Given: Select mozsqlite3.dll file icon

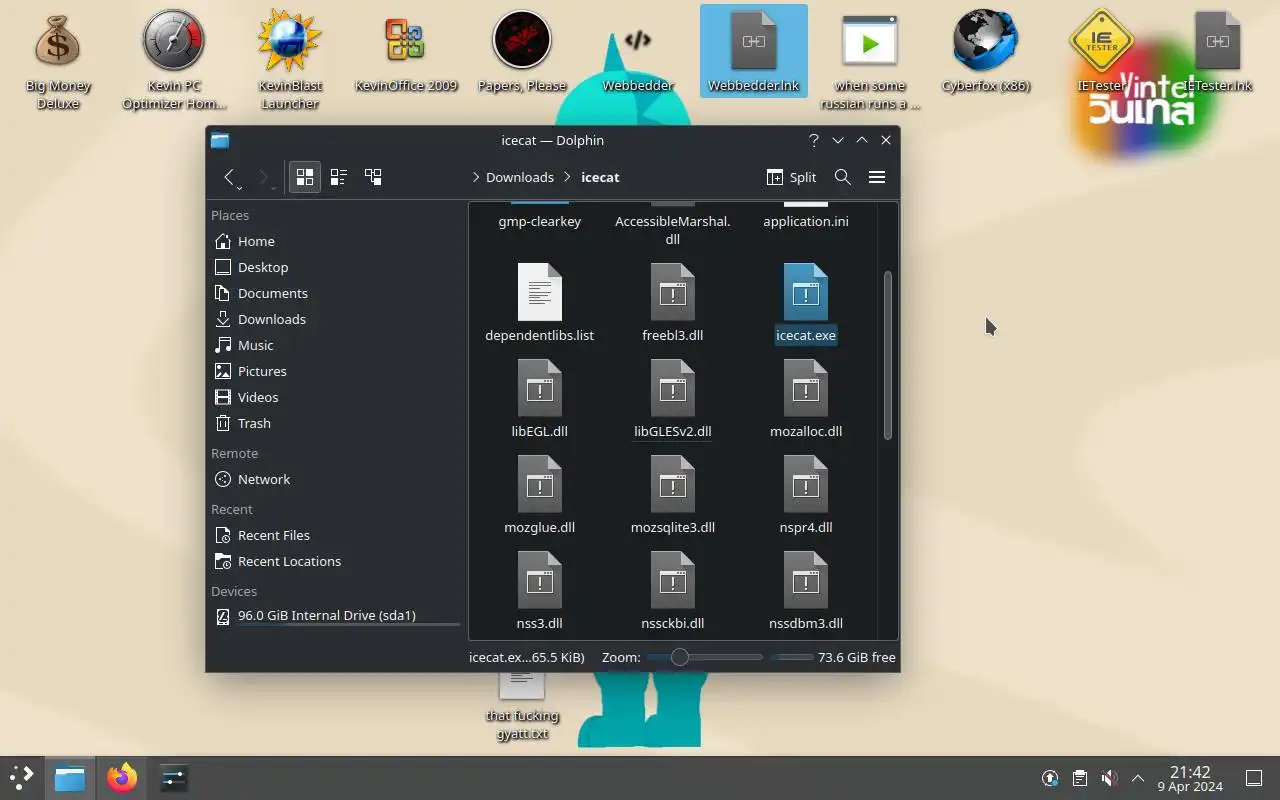Looking at the screenshot, I should click(673, 484).
